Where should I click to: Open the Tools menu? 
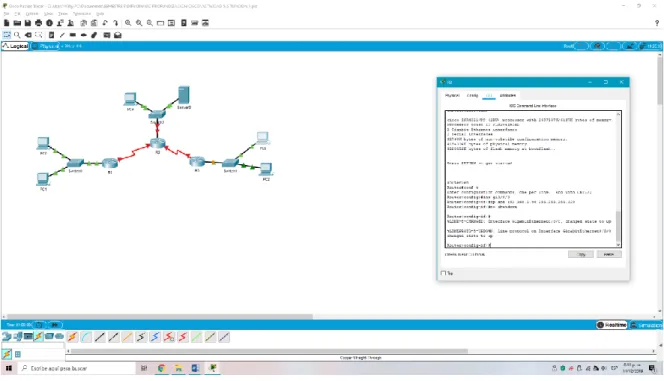pyautogui.click(x=63, y=14)
